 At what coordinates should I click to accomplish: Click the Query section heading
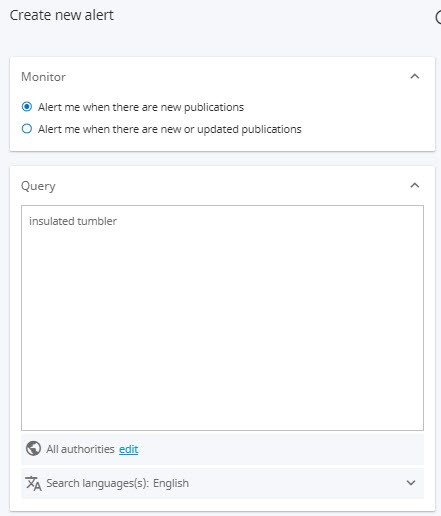38,186
